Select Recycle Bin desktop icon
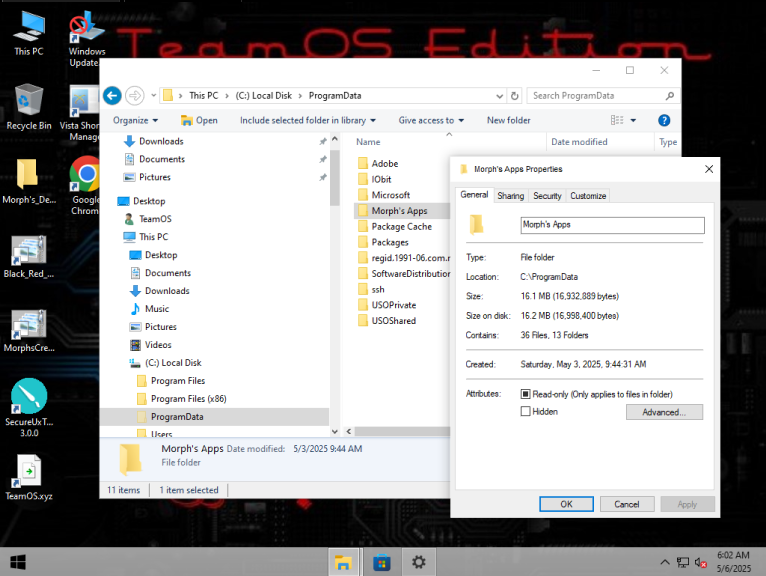 point(29,107)
